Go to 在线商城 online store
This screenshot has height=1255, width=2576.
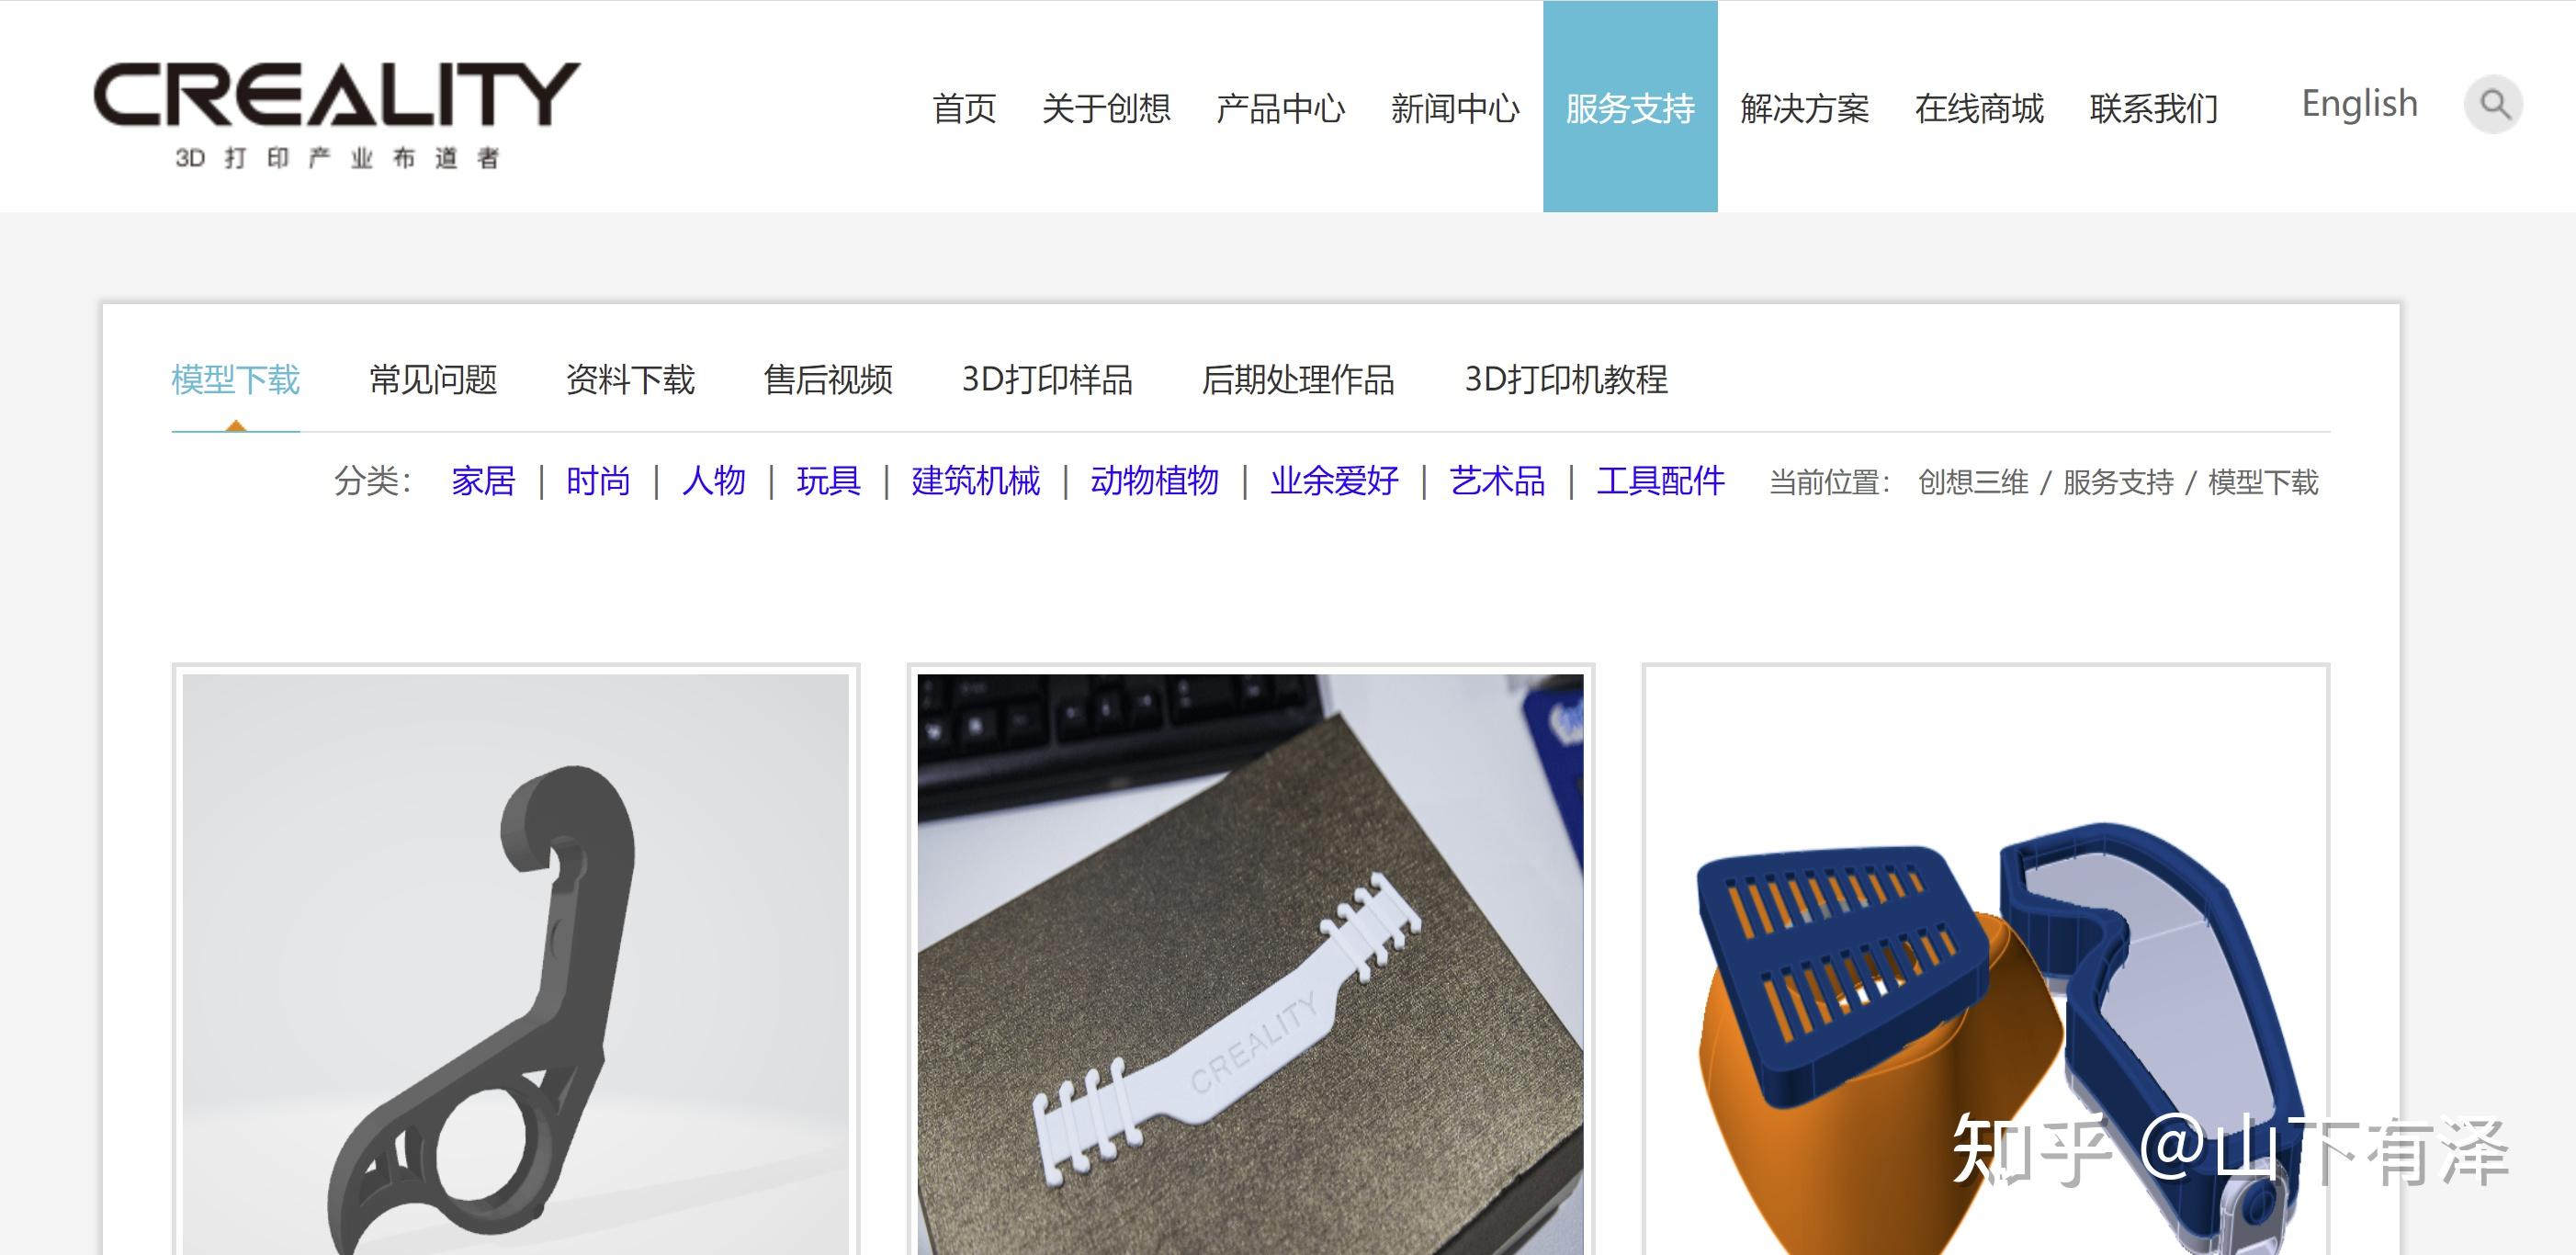click(x=1979, y=108)
